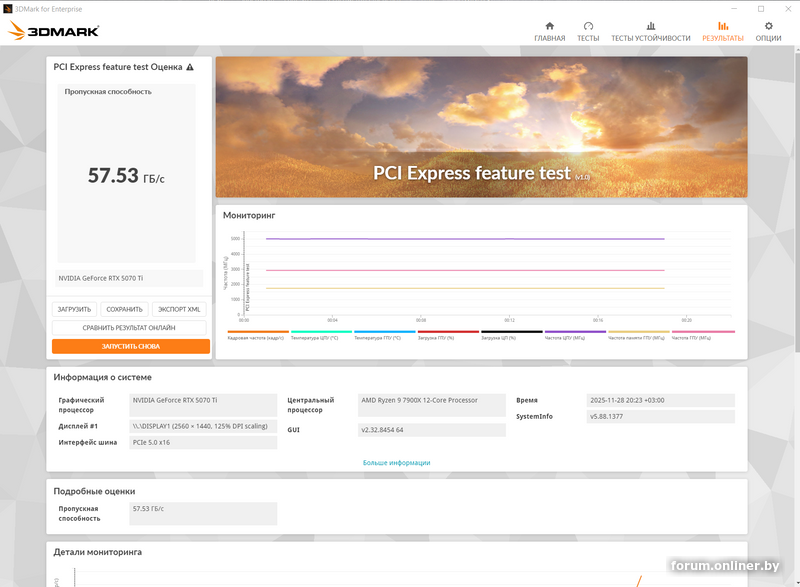This screenshot has height=587, width=800.
Task: Click the warning triangle next to Оценка
Action: point(188,67)
